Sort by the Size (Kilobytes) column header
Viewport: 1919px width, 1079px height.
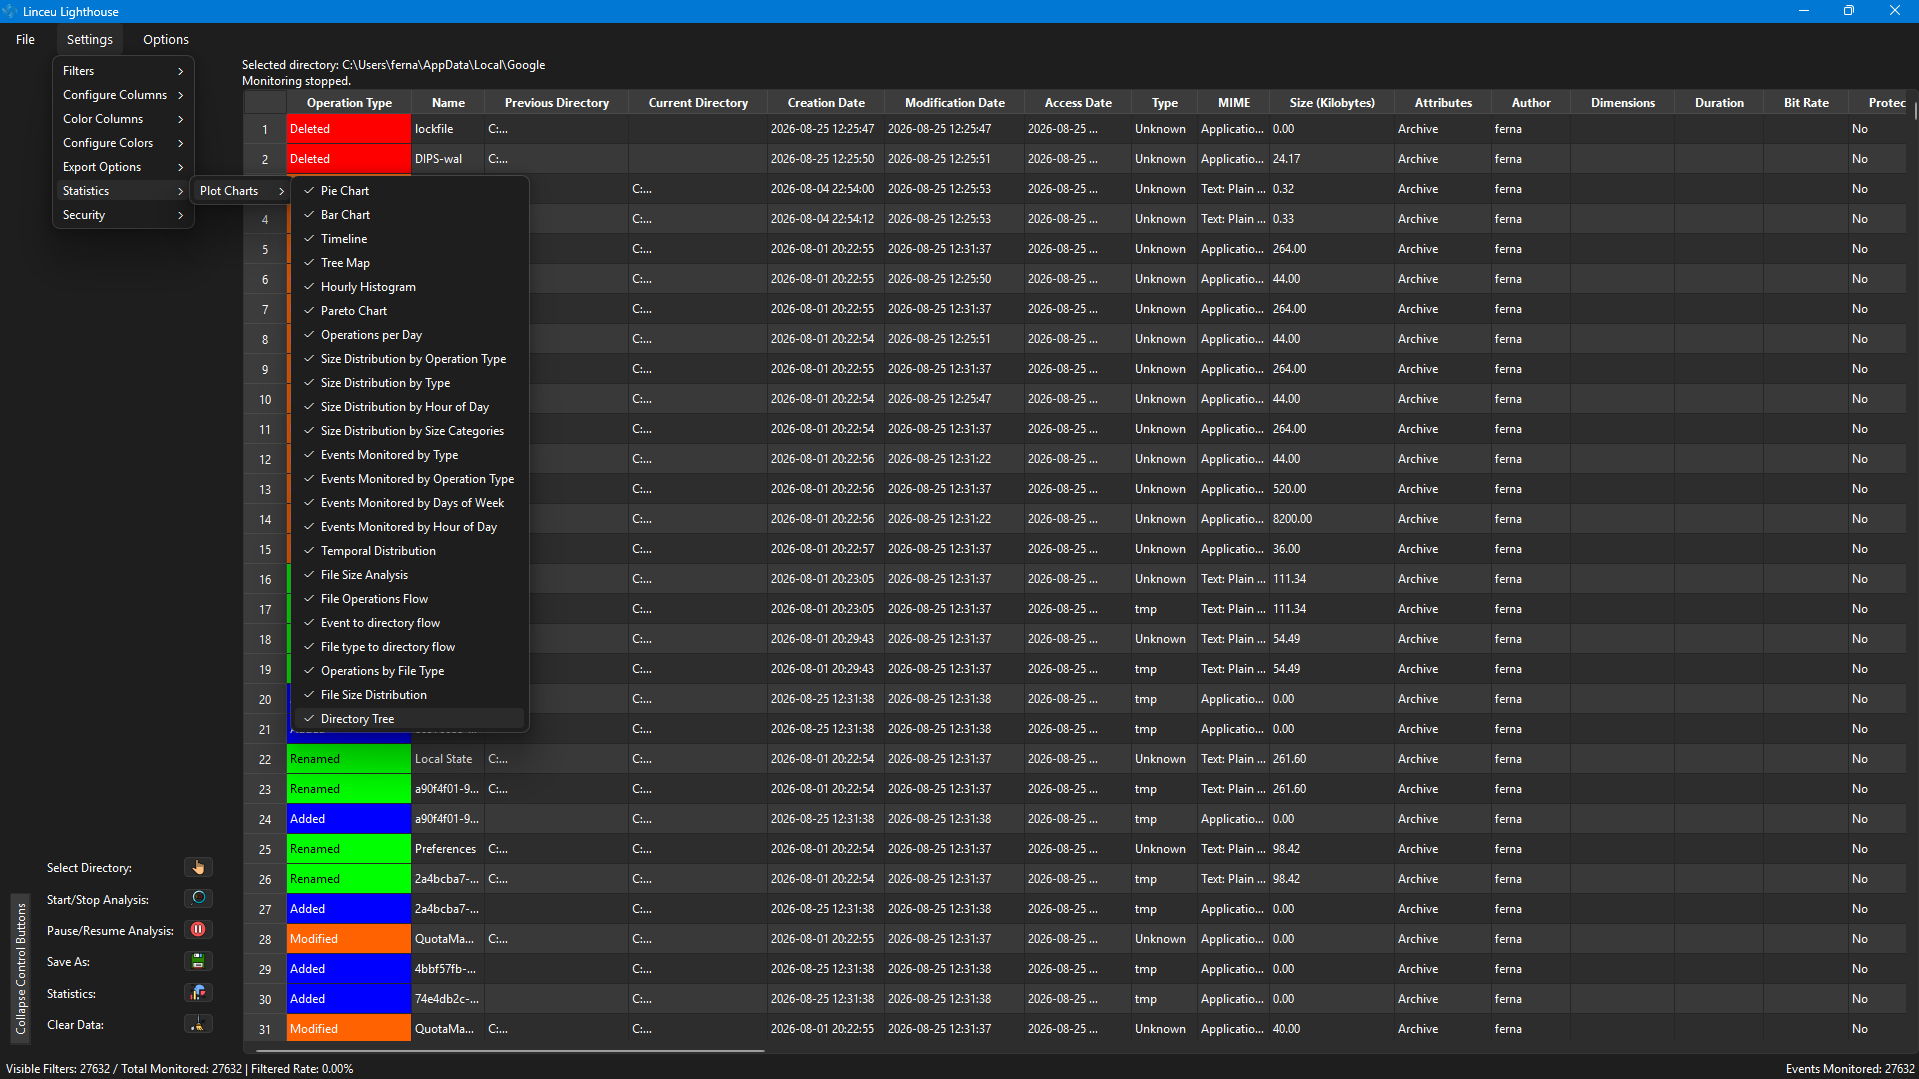(x=1332, y=103)
